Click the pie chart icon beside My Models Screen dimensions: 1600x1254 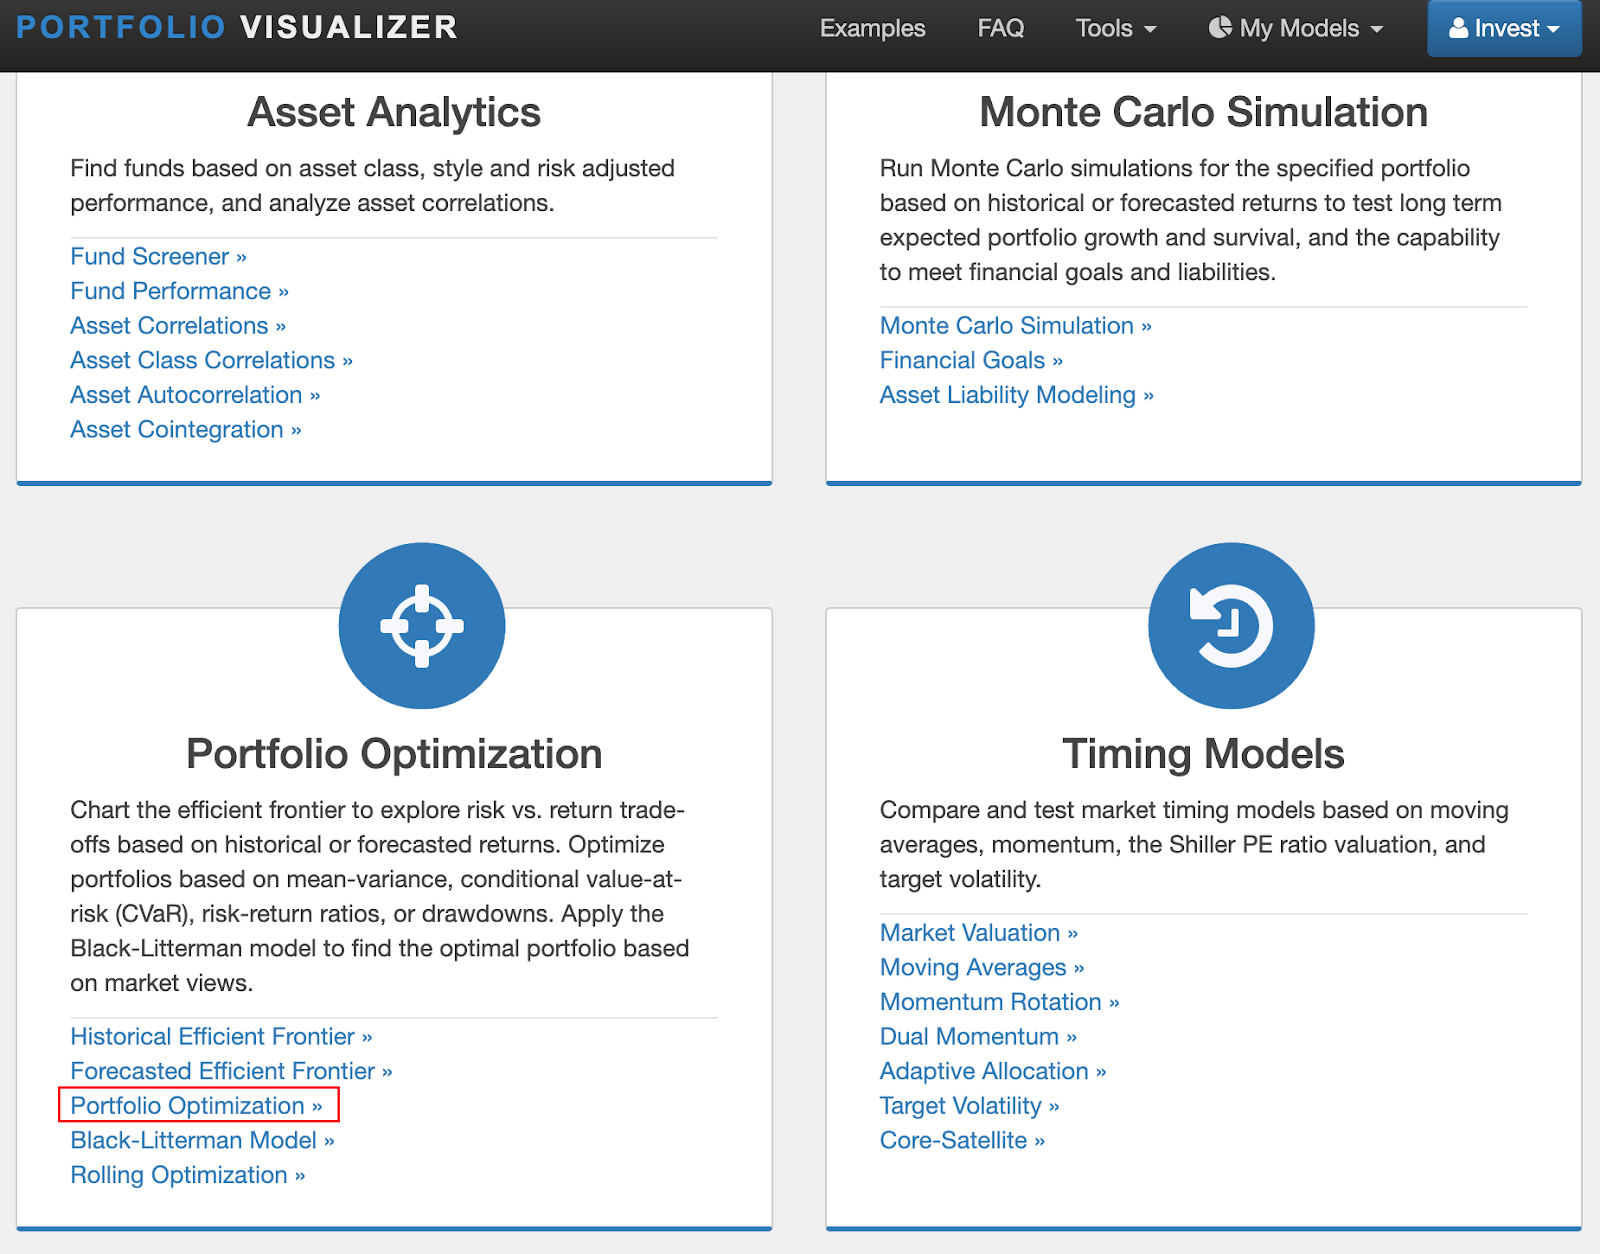(1220, 27)
